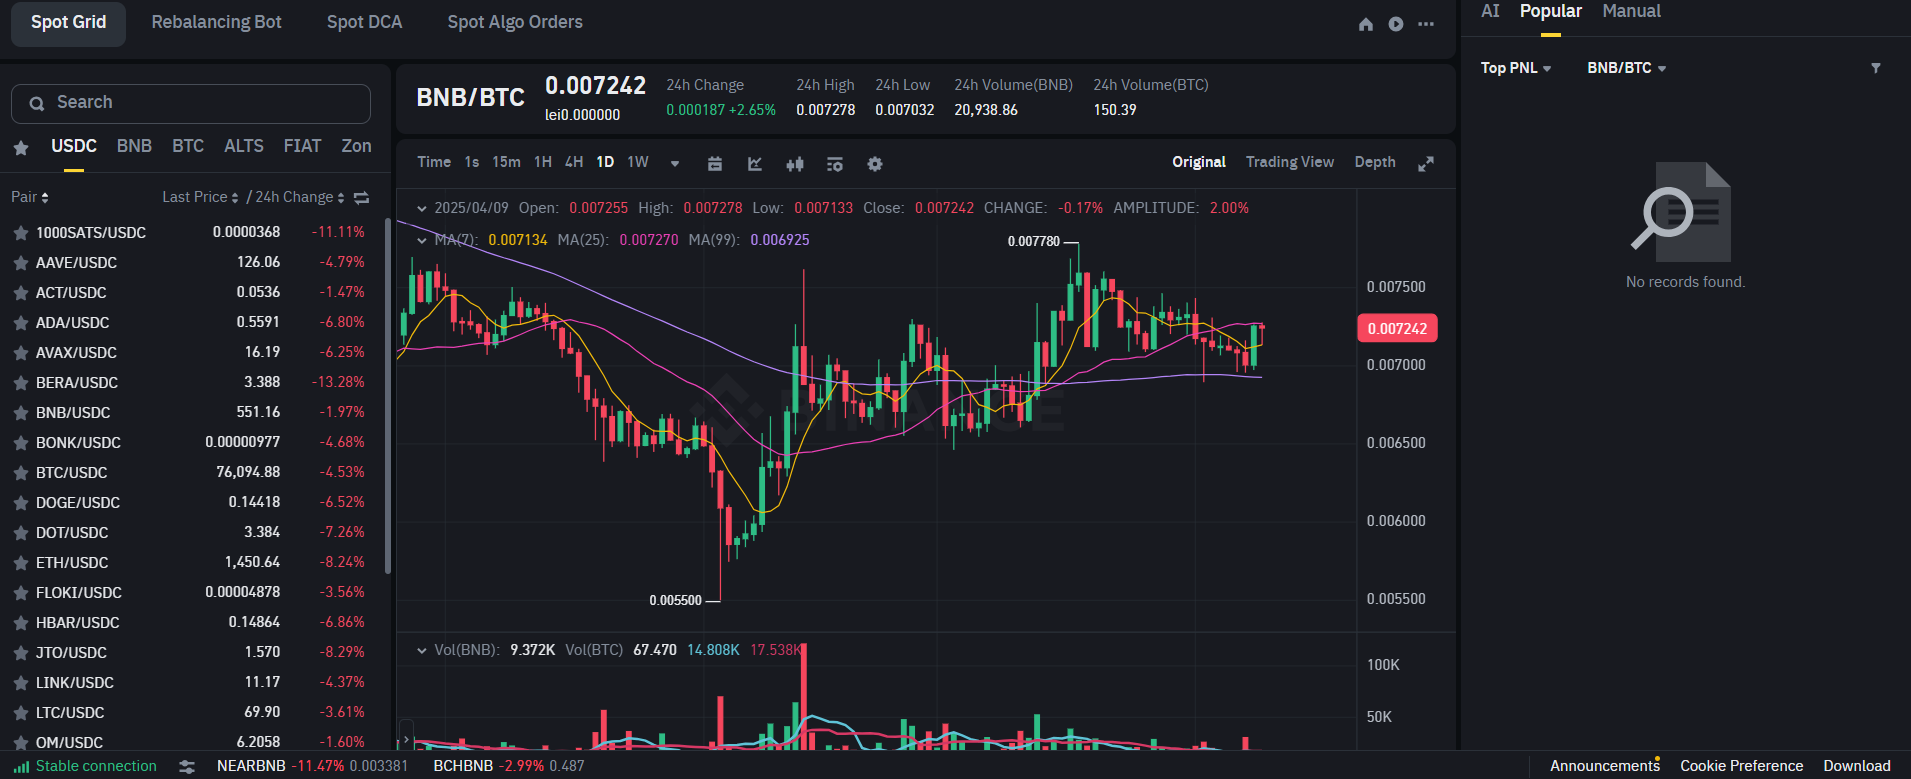The width and height of the screenshot is (1911, 779).
Task: Click the connection settings sliders icon in status bar
Action: pyautogui.click(x=187, y=767)
